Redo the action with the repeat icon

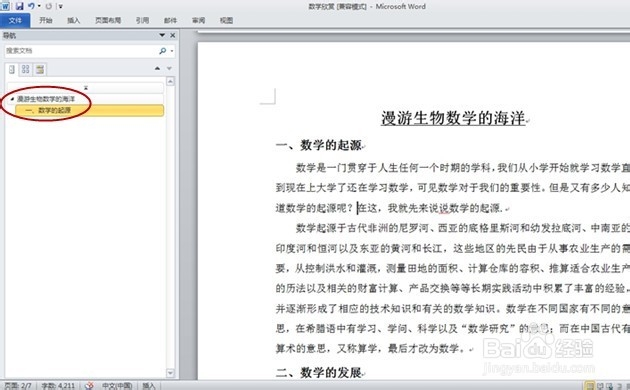(49, 6)
